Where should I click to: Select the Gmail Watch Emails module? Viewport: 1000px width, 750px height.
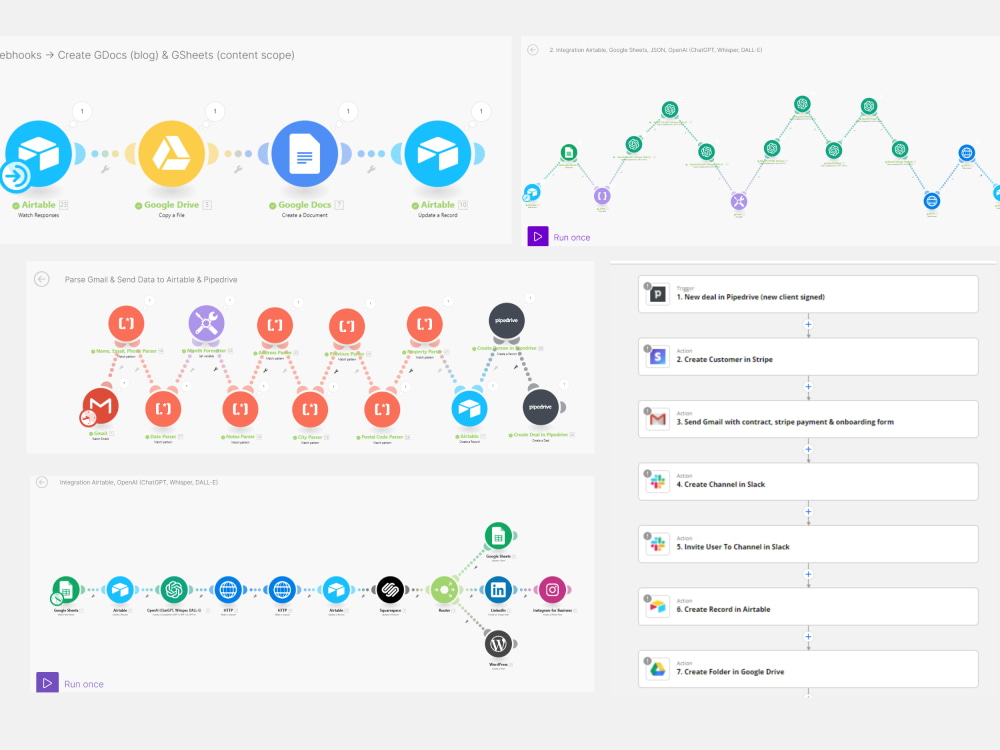coord(101,406)
